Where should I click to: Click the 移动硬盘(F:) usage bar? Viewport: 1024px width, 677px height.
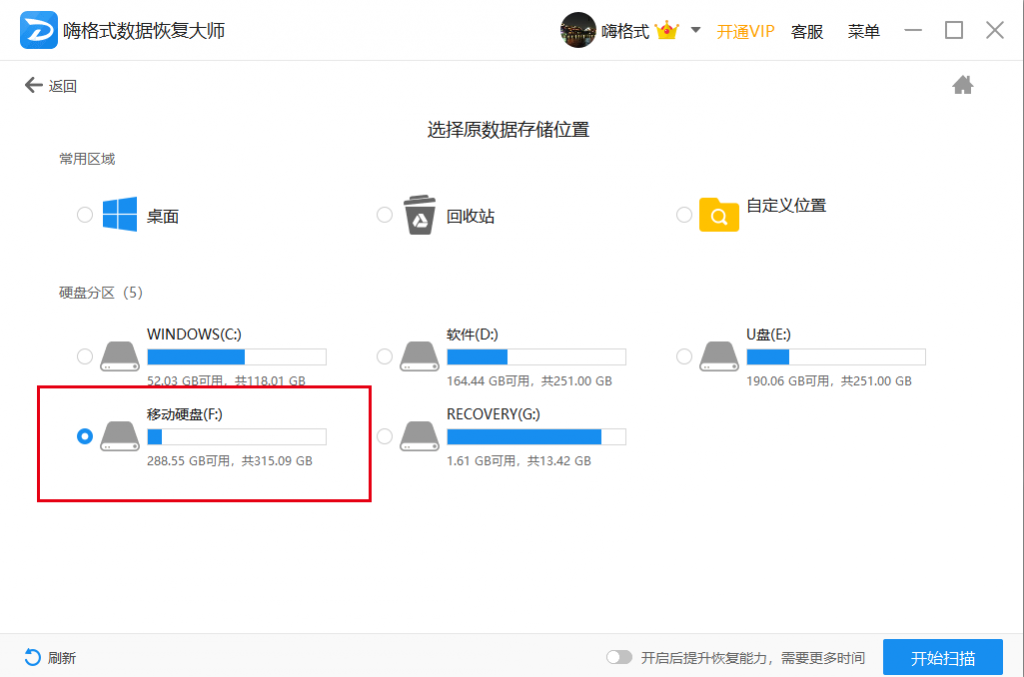coord(236,437)
